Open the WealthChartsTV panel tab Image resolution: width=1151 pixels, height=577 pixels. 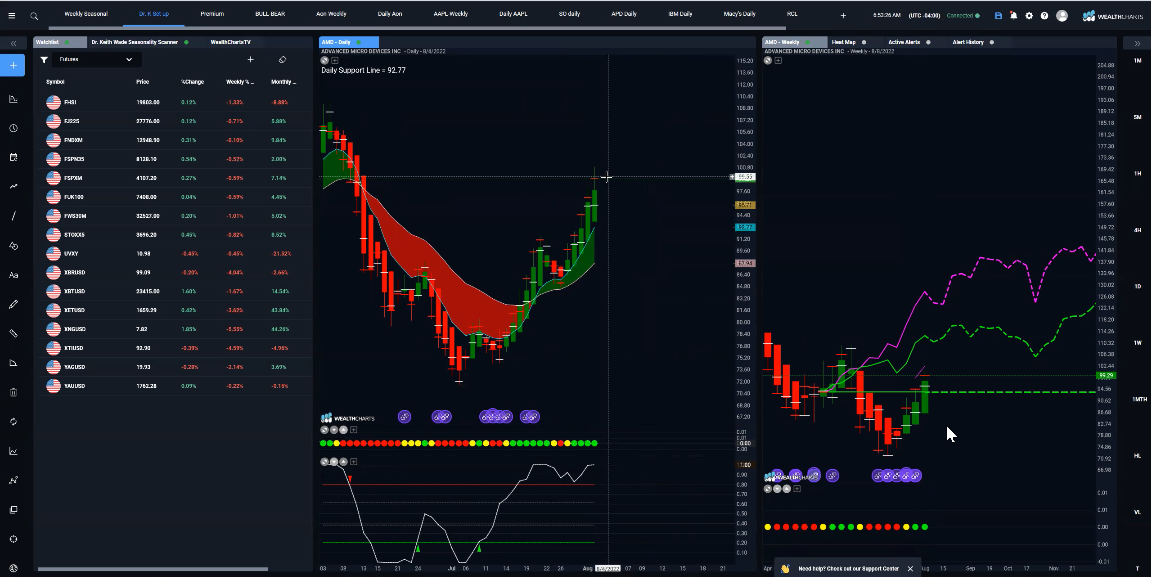click(x=230, y=42)
